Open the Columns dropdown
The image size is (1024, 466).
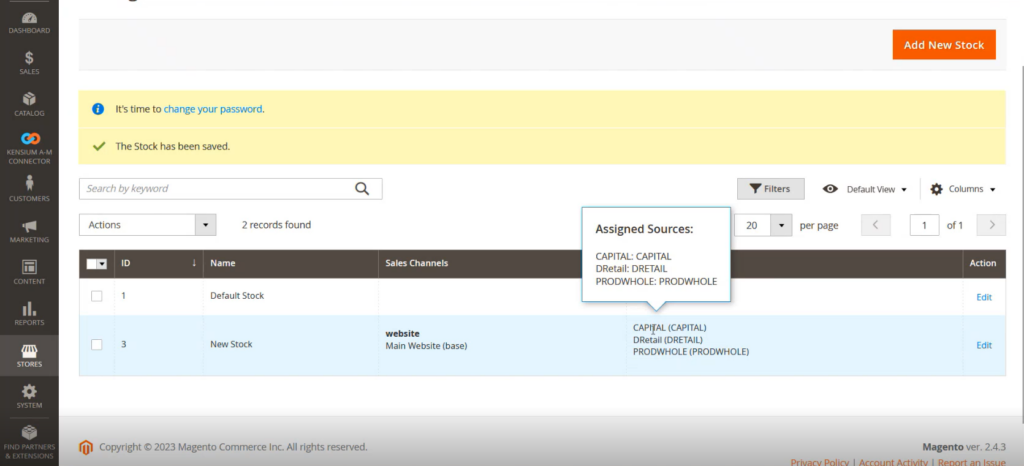[963, 189]
